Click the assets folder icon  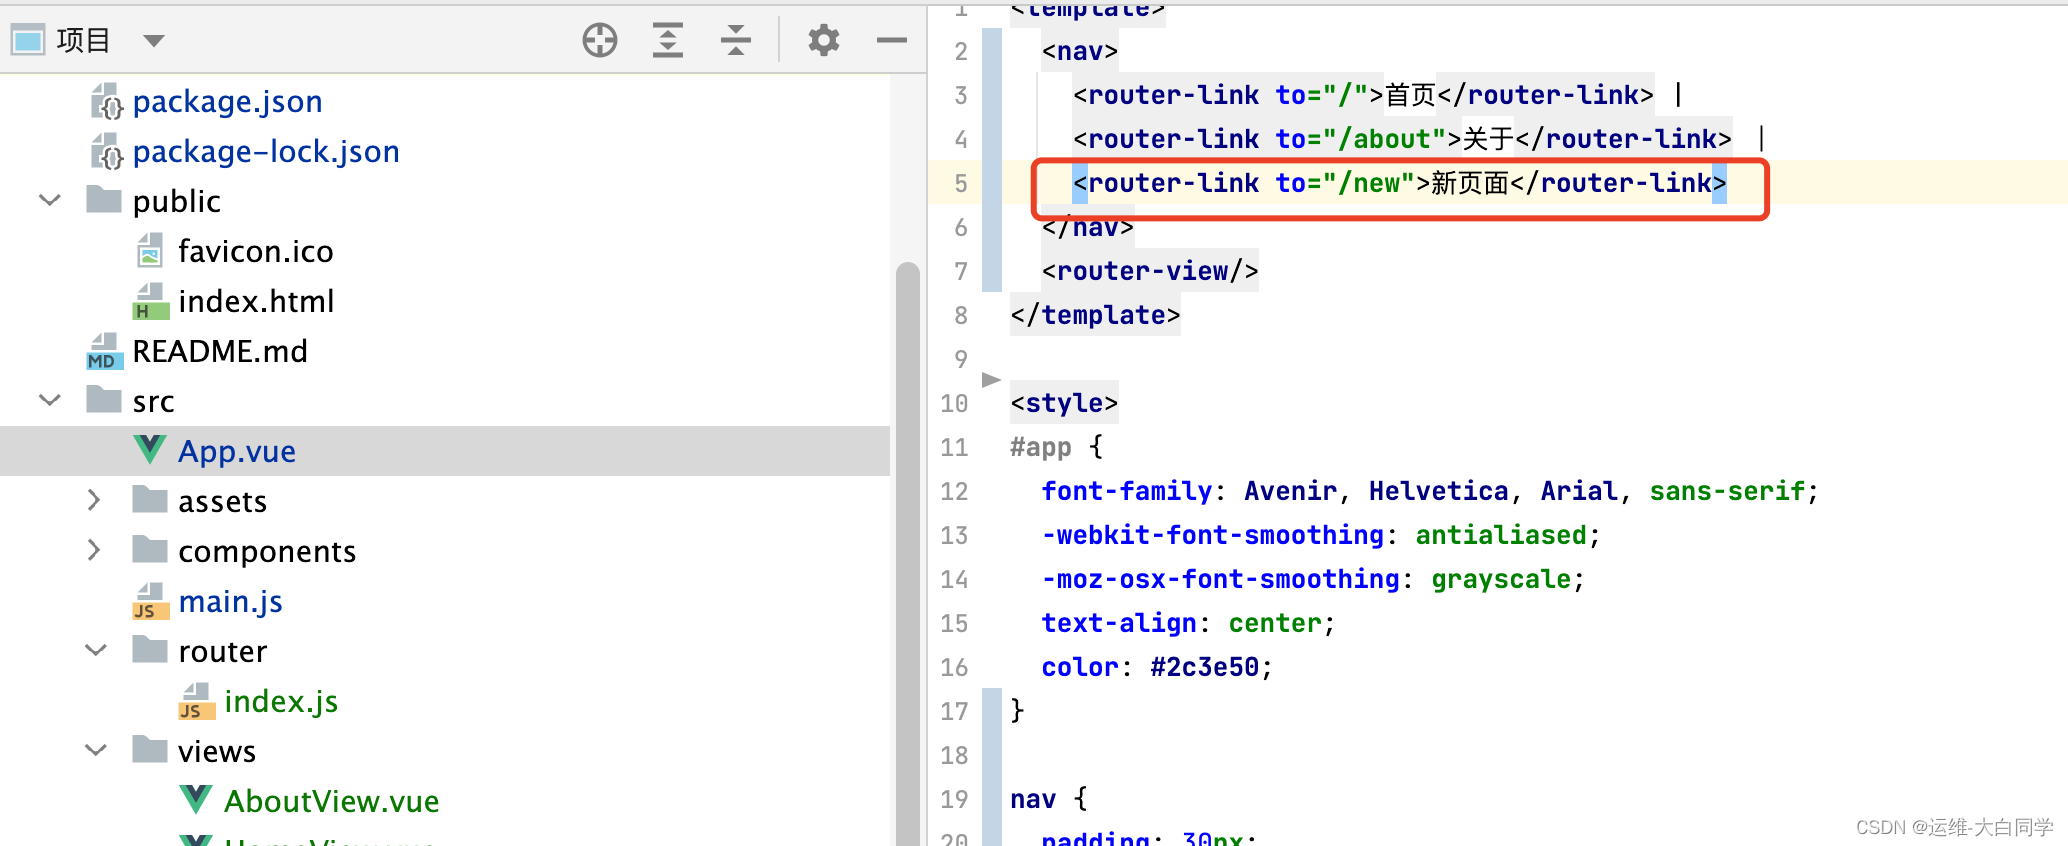(x=150, y=499)
